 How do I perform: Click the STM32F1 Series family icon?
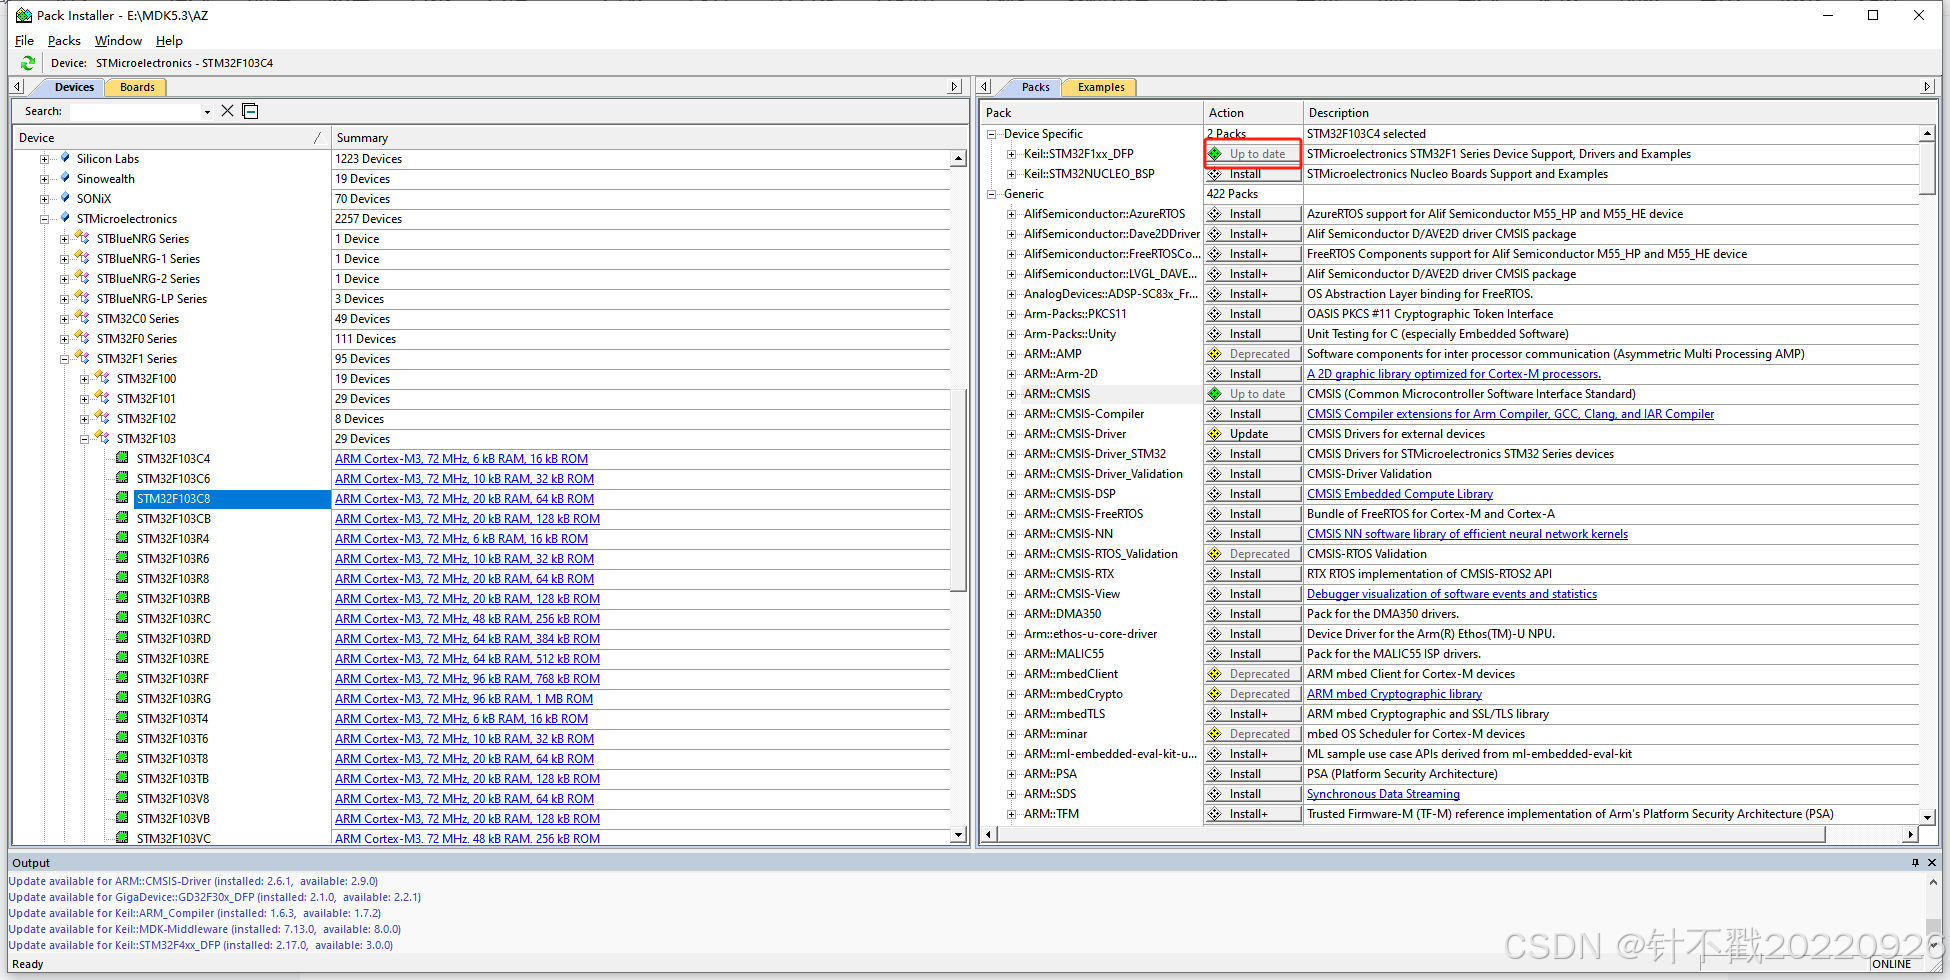point(82,358)
